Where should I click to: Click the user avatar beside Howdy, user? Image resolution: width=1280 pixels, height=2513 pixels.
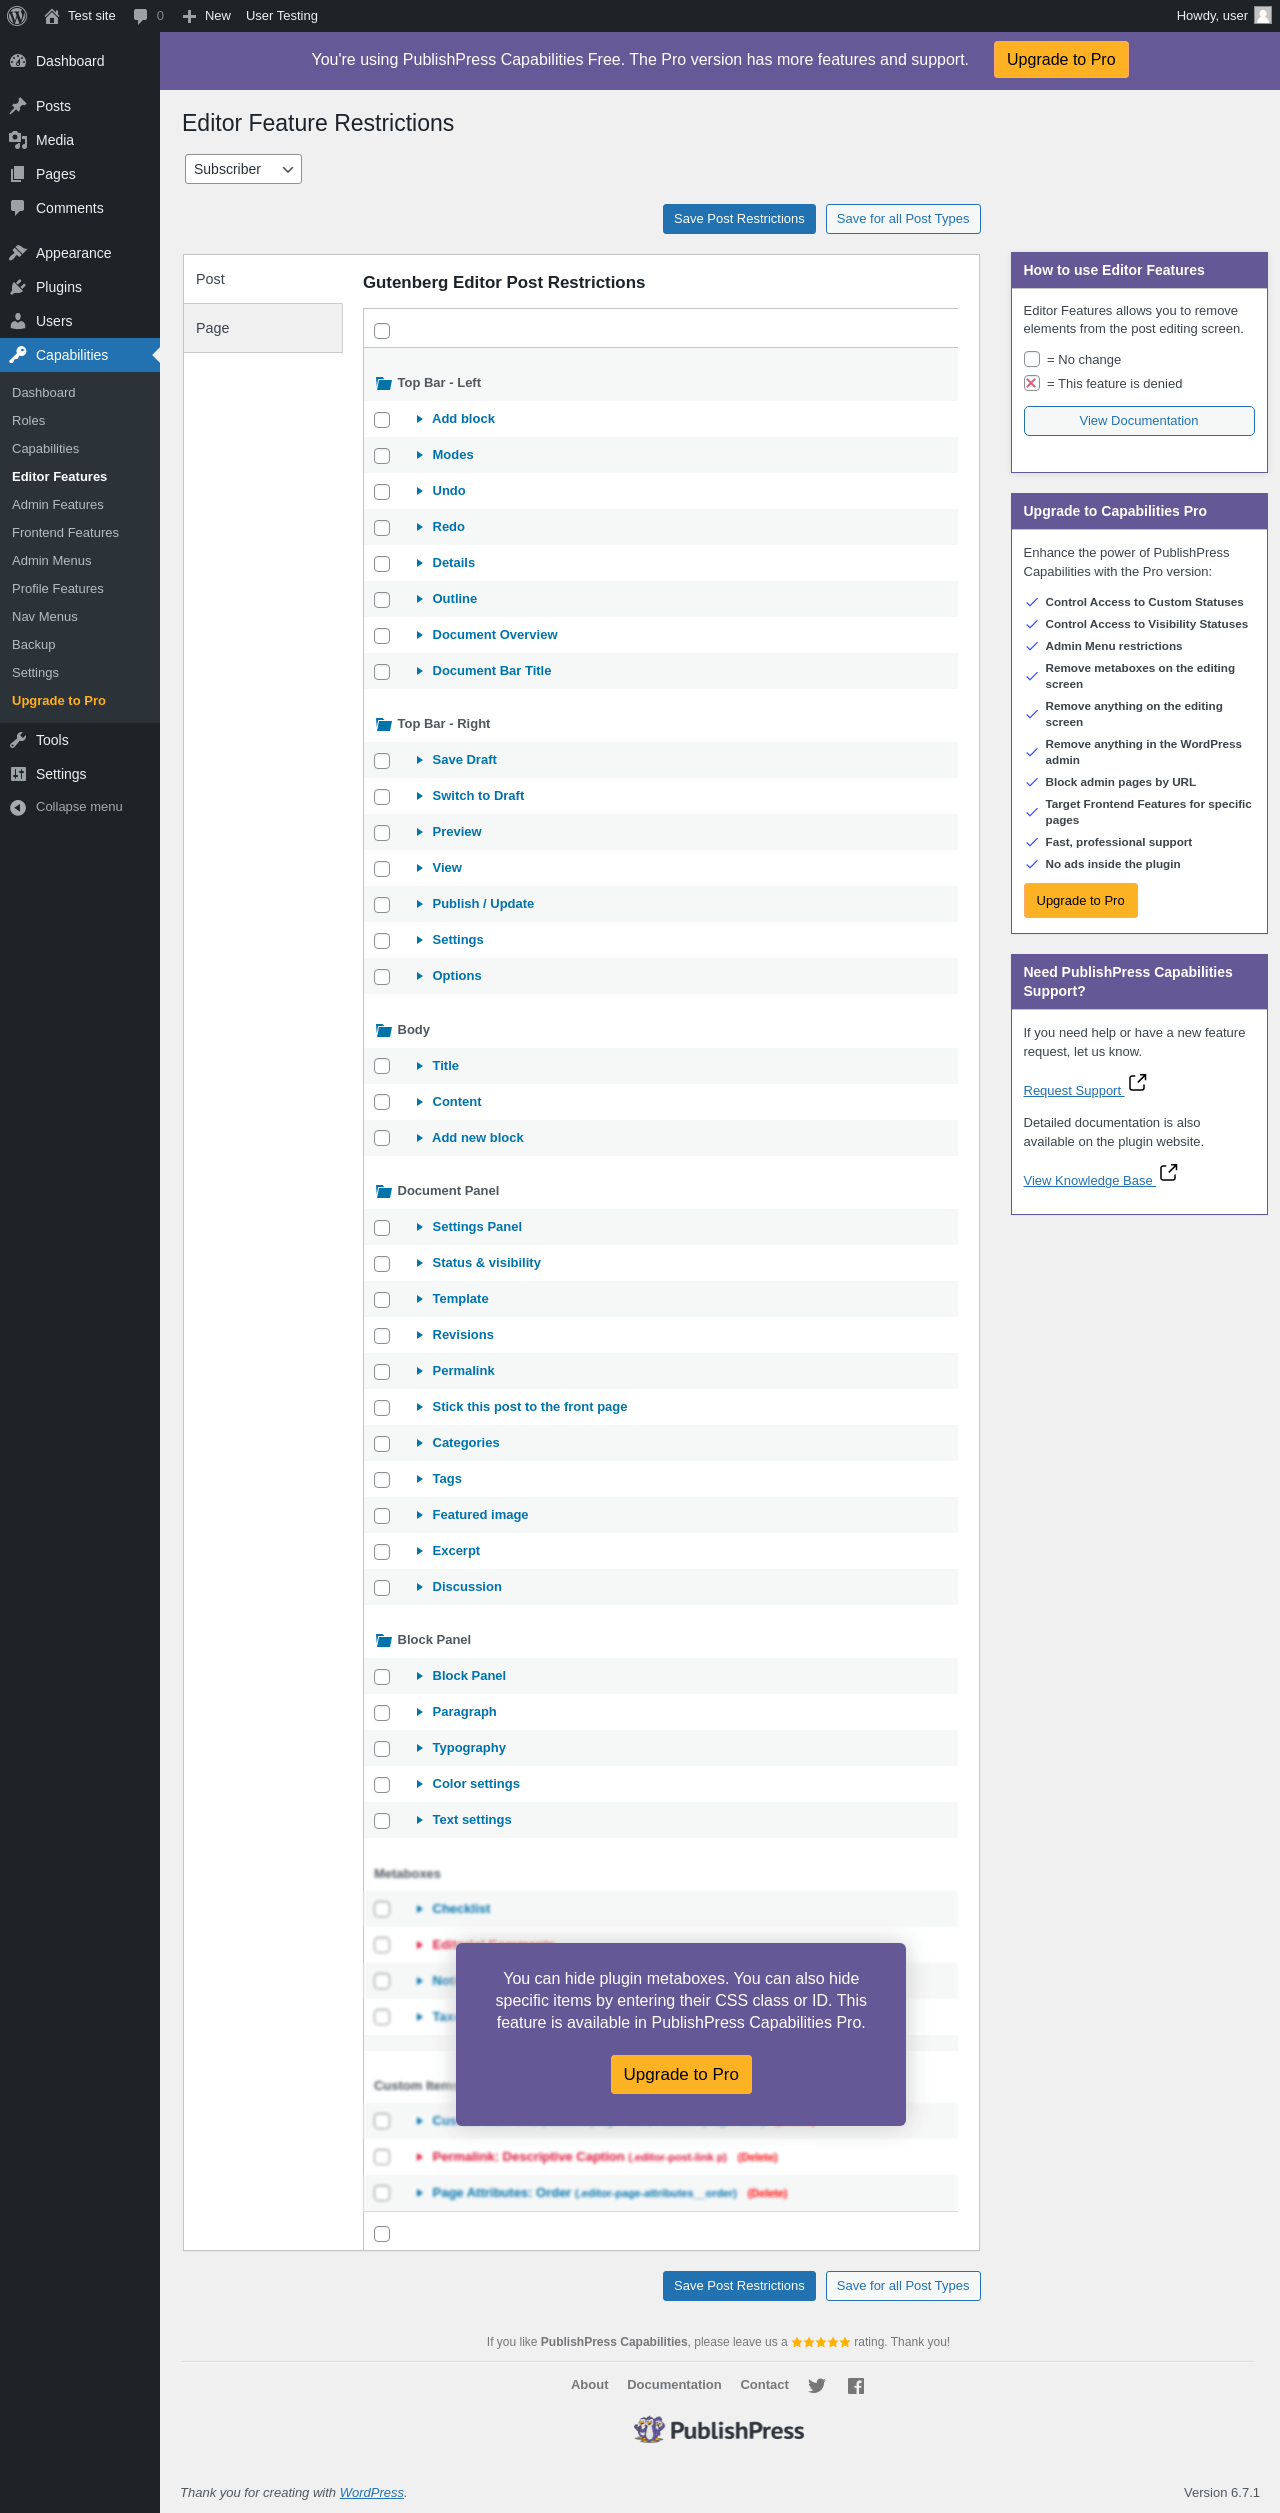[1263, 16]
